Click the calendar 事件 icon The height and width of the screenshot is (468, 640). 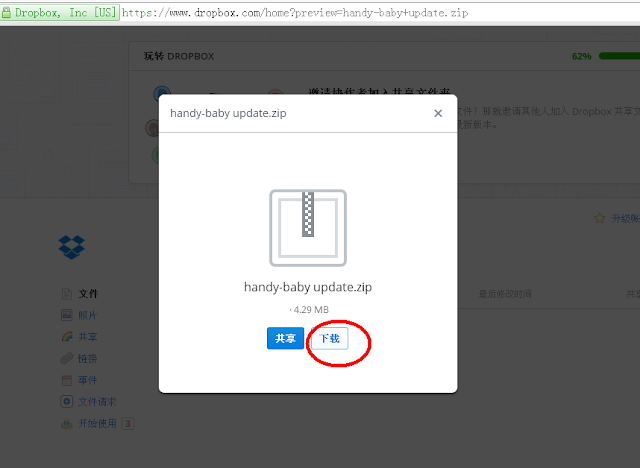point(67,380)
